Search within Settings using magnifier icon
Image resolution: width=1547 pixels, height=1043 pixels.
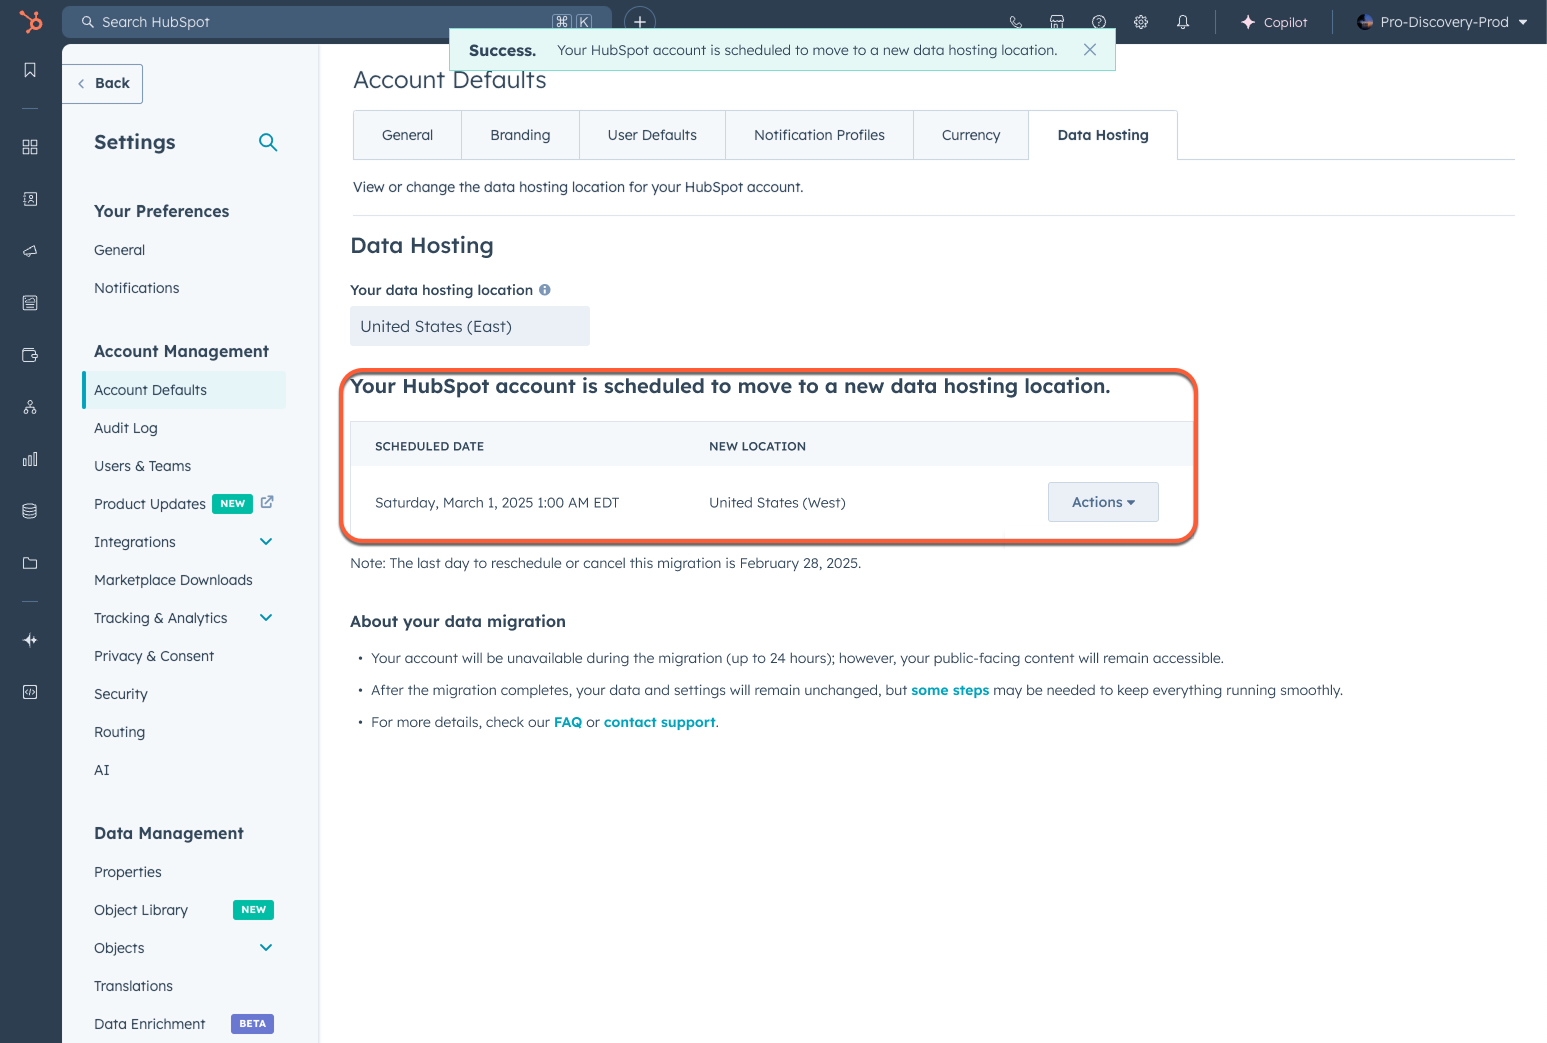coord(268,142)
